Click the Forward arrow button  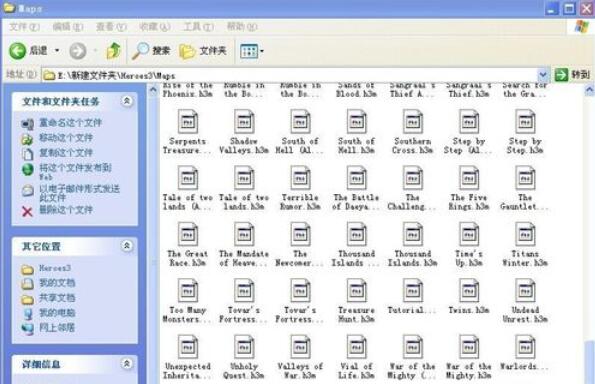point(78,50)
